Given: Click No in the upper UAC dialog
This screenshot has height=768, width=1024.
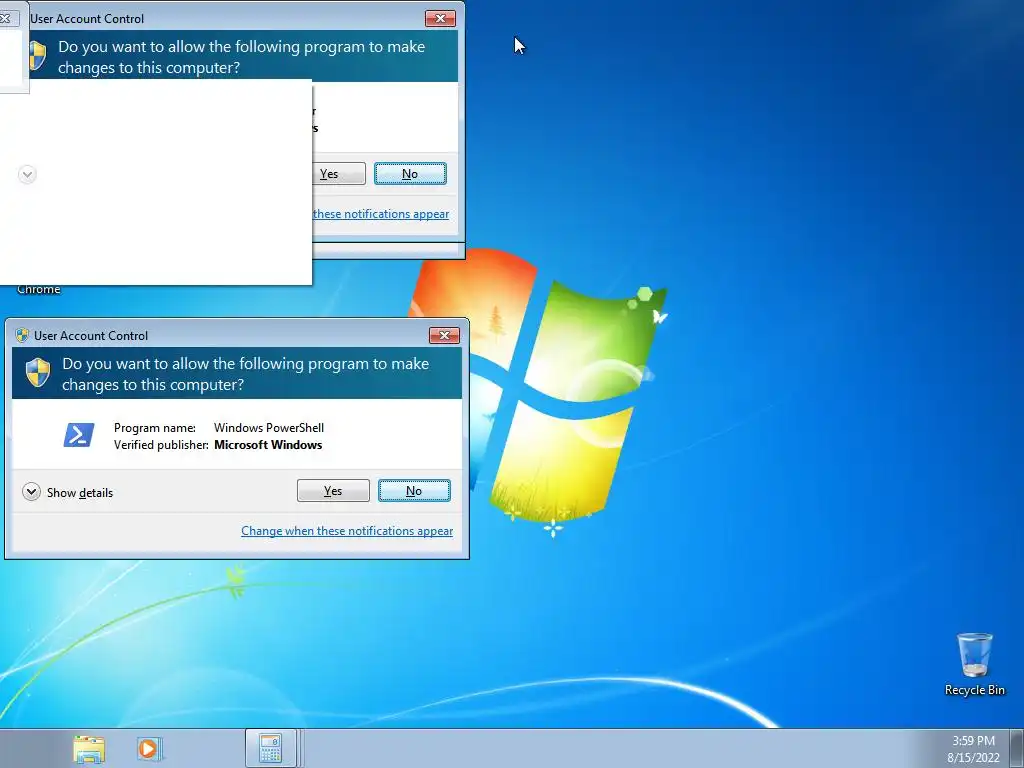Looking at the screenshot, I should (x=410, y=174).
